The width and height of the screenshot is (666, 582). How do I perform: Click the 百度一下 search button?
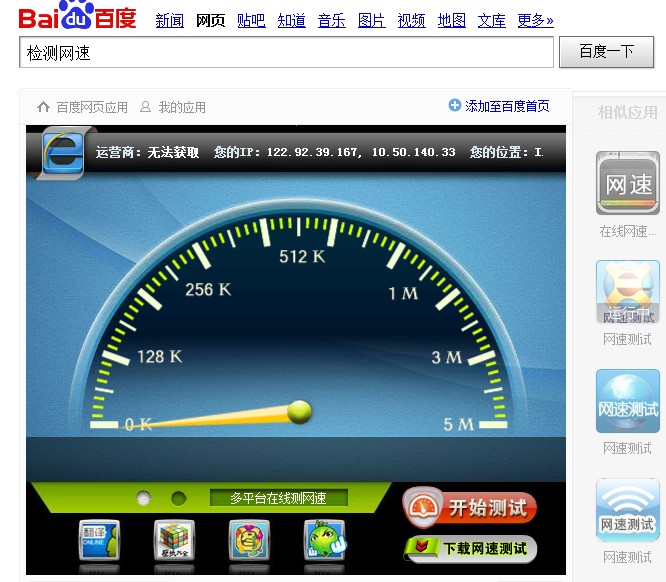pos(606,52)
